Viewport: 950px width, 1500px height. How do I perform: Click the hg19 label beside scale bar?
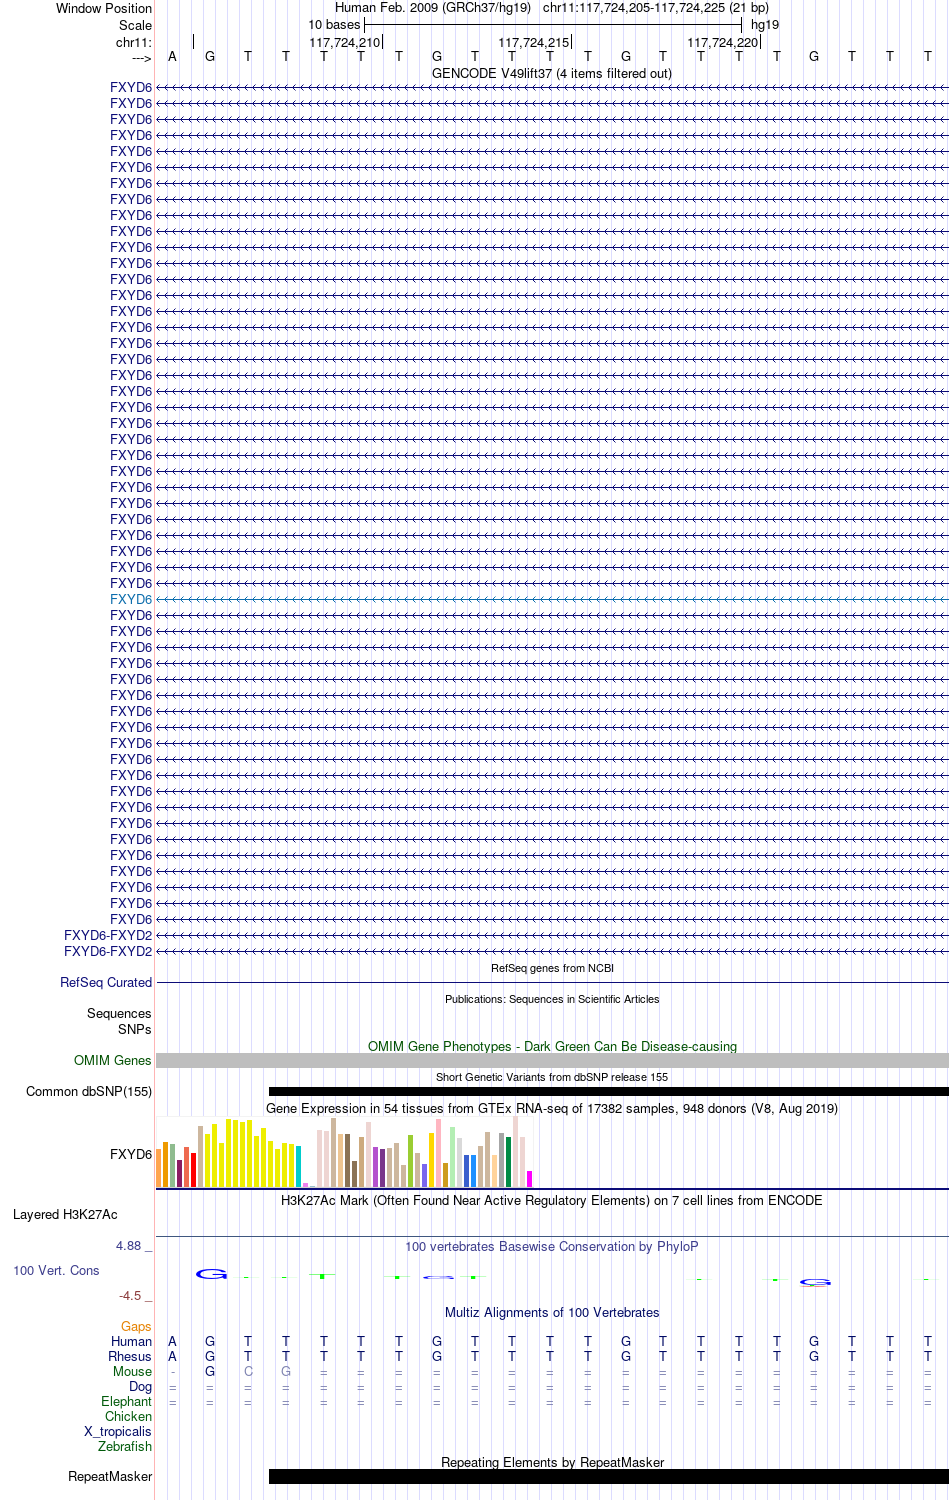(x=765, y=24)
